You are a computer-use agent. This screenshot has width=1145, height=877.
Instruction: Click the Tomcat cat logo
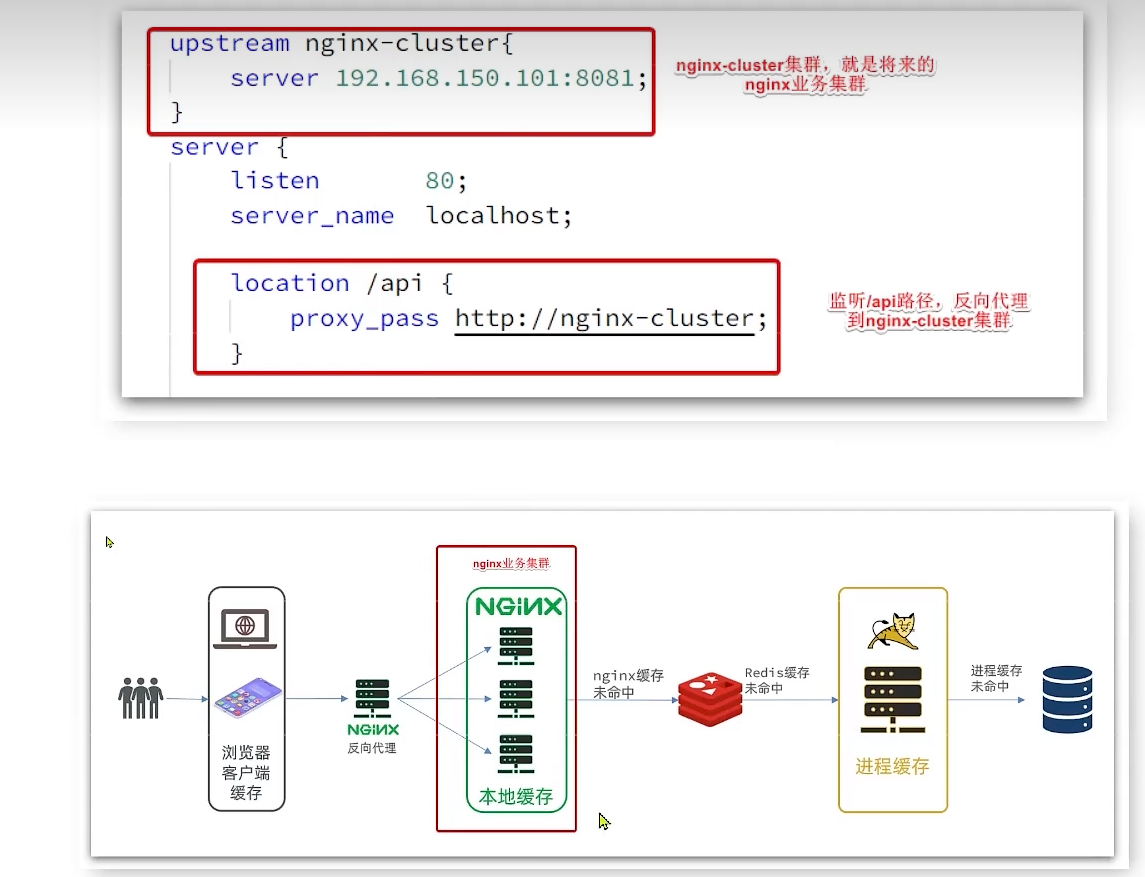click(x=893, y=632)
